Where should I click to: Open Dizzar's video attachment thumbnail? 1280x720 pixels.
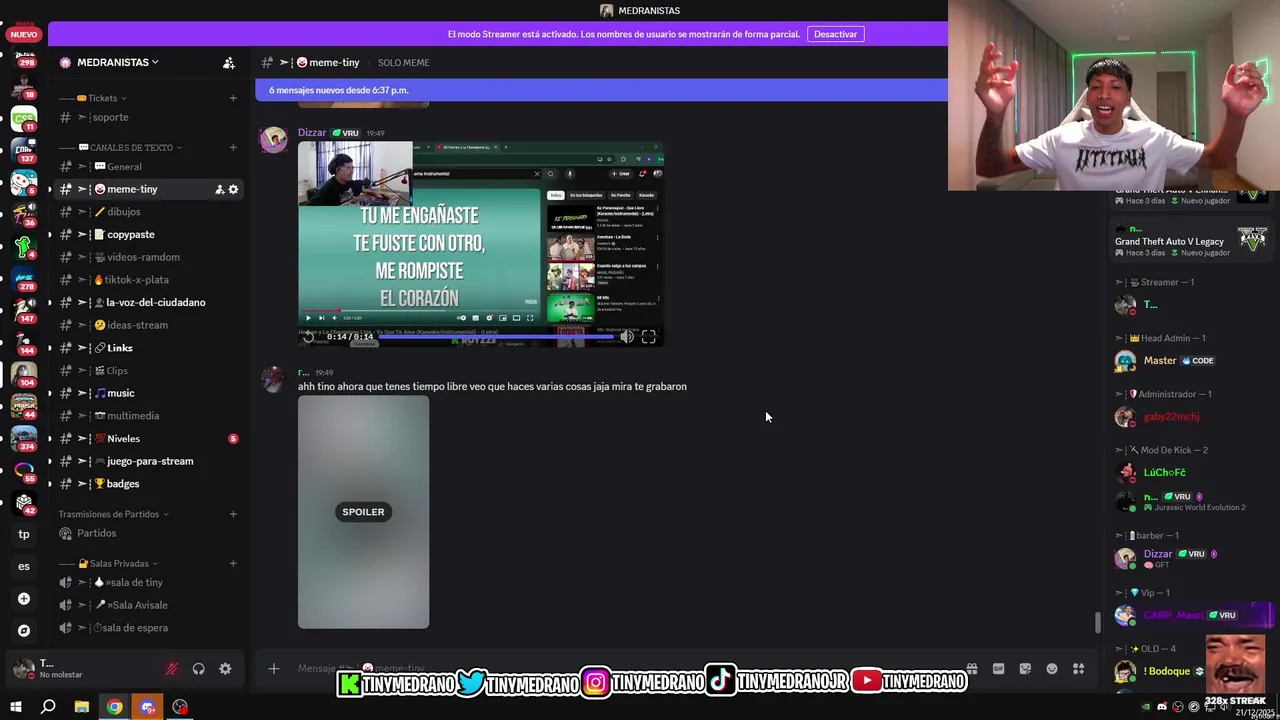481,244
